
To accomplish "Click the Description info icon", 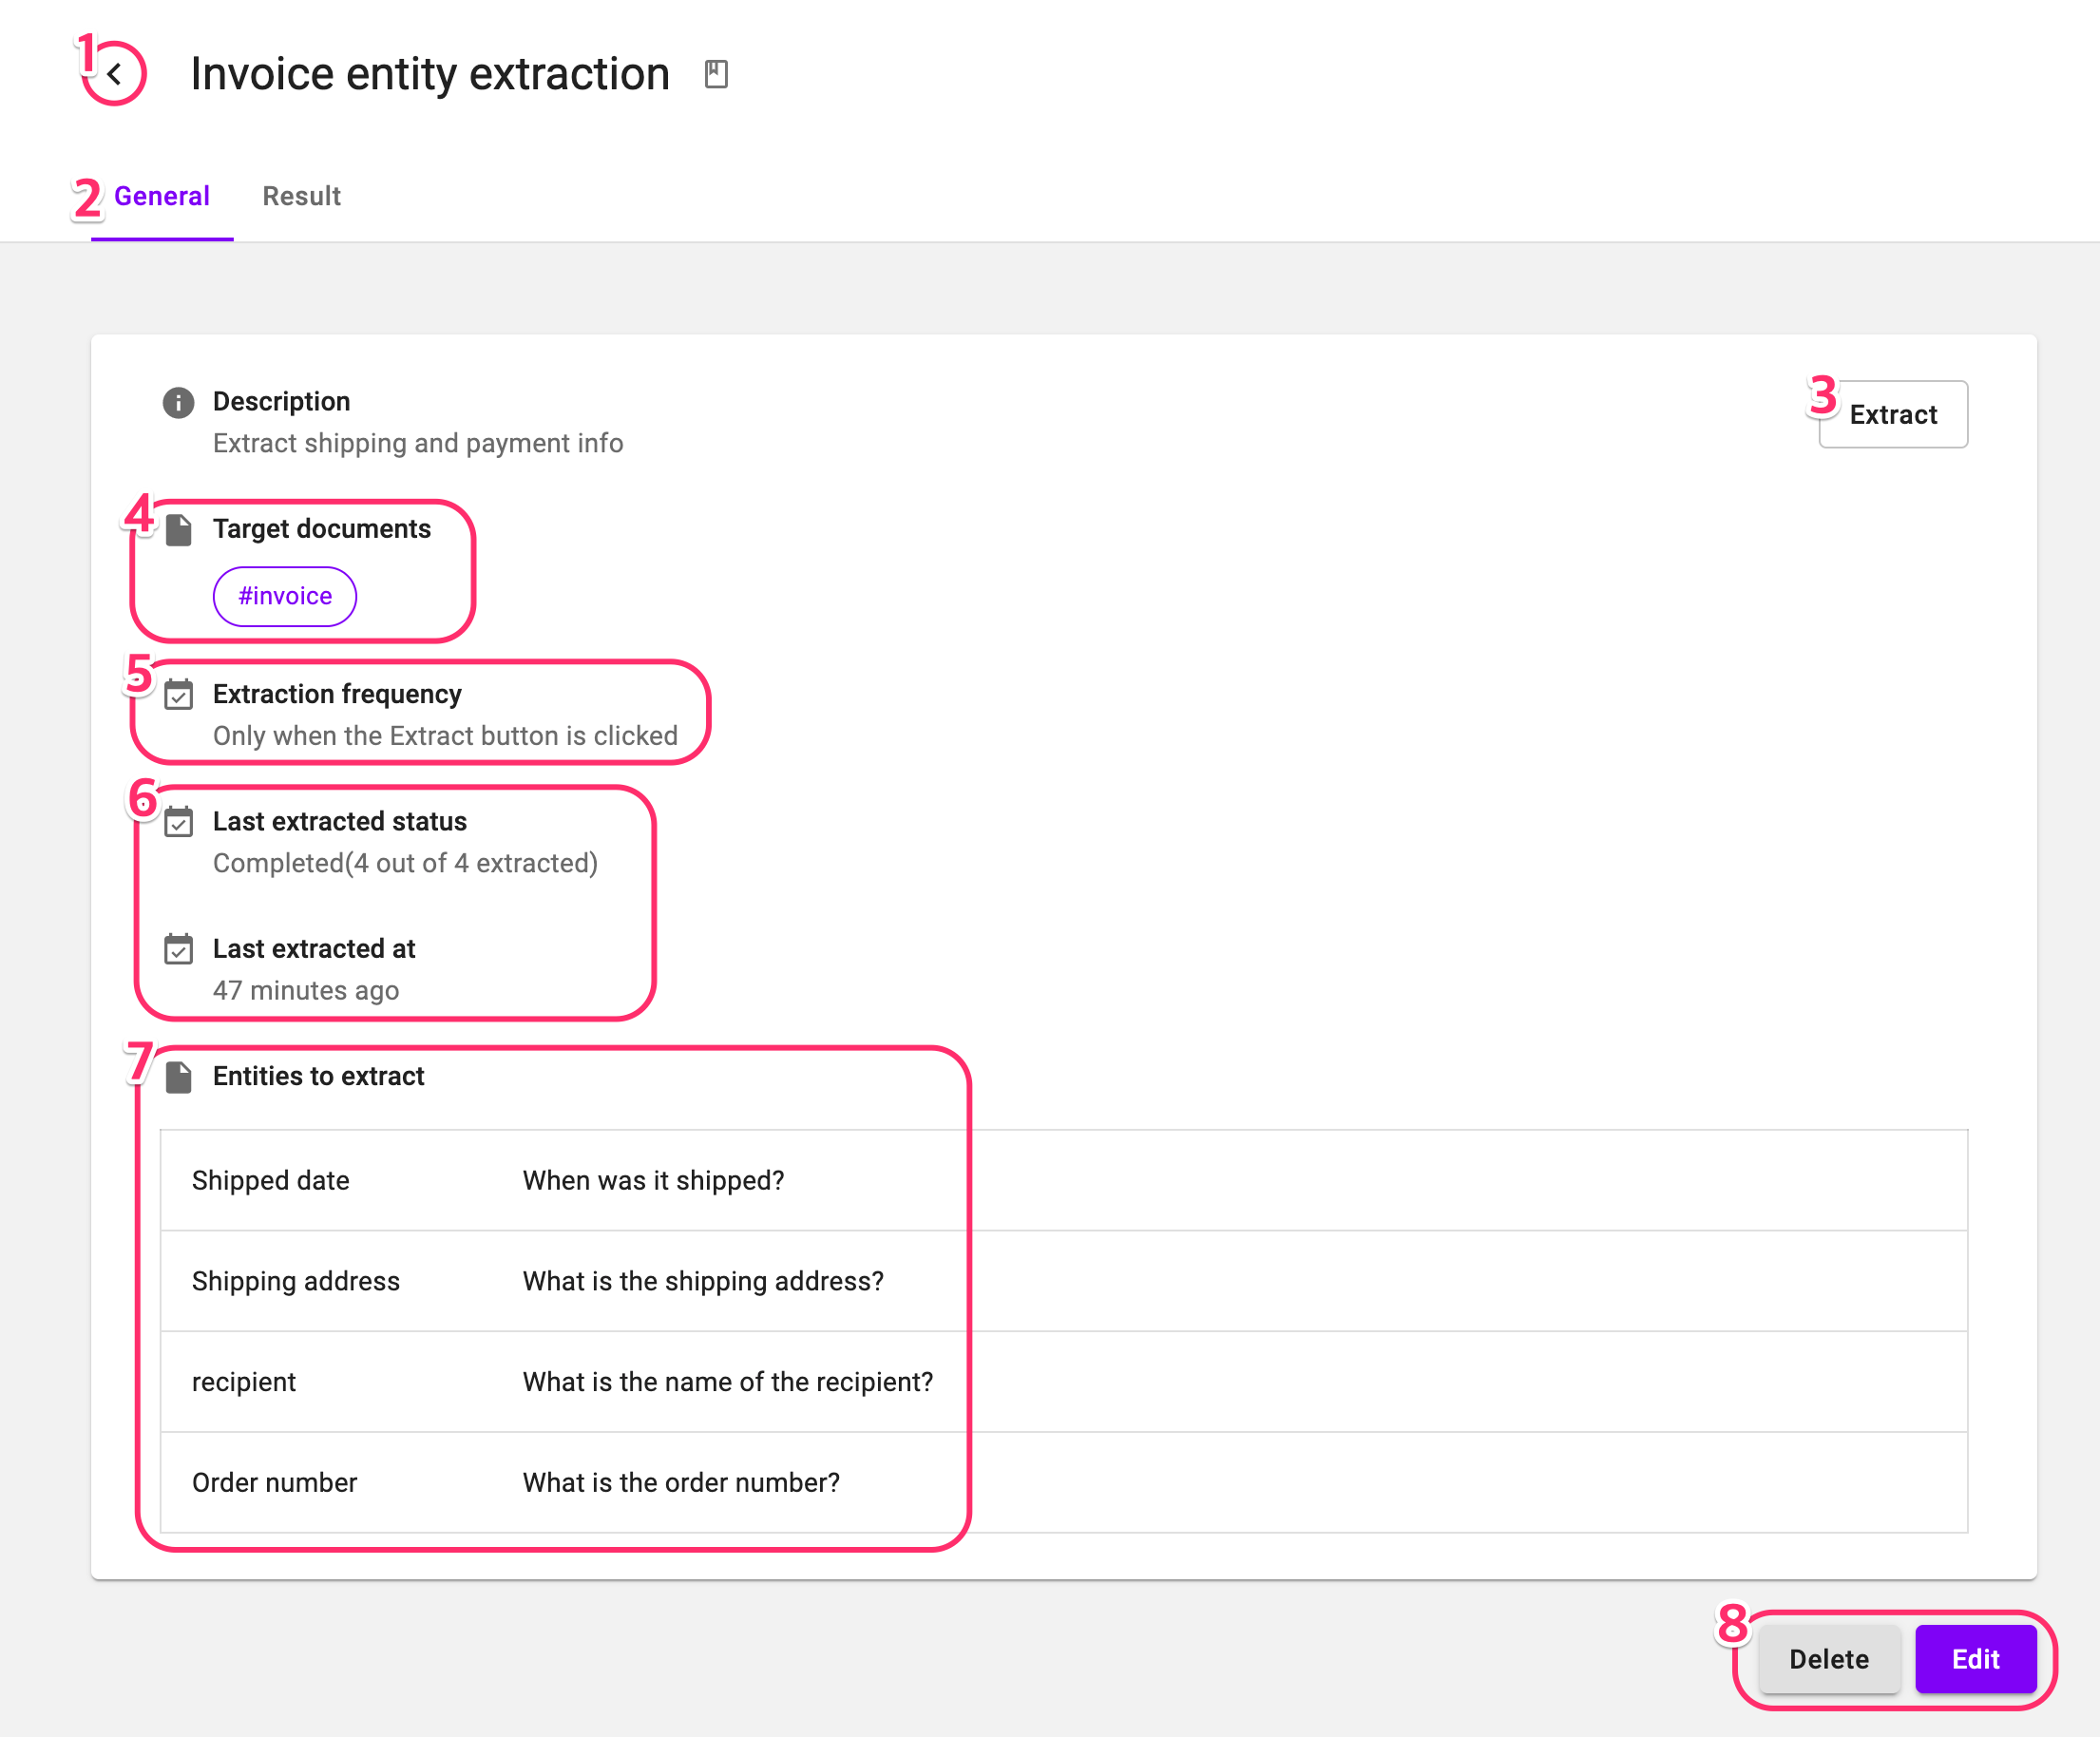I will click(x=178, y=403).
